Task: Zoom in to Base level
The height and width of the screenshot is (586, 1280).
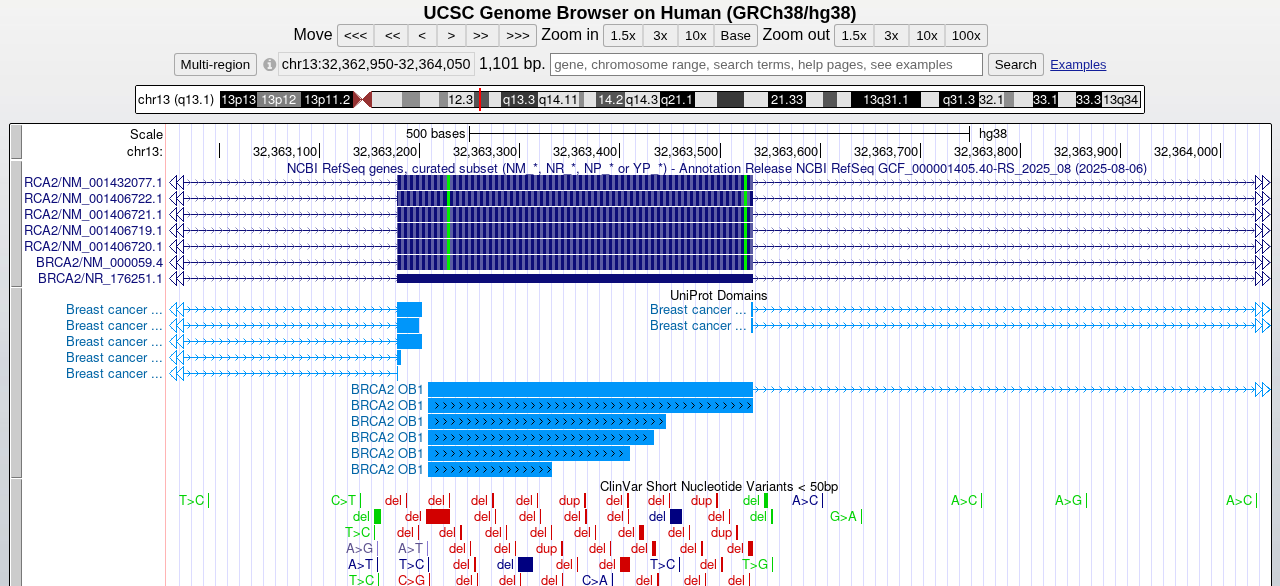Action: click(735, 36)
